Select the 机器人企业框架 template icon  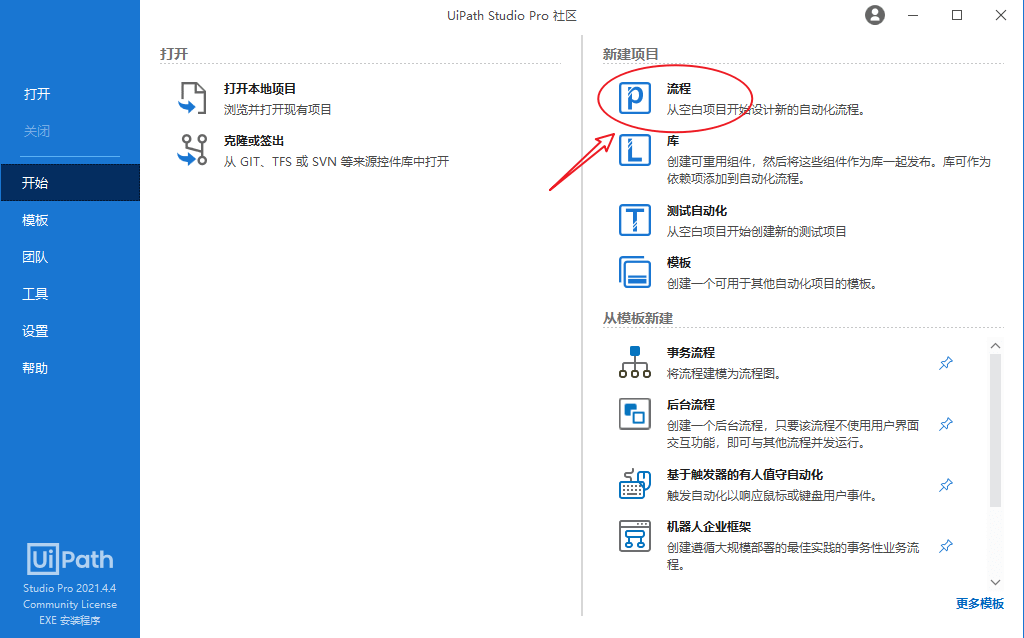pyautogui.click(x=635, y=536)
